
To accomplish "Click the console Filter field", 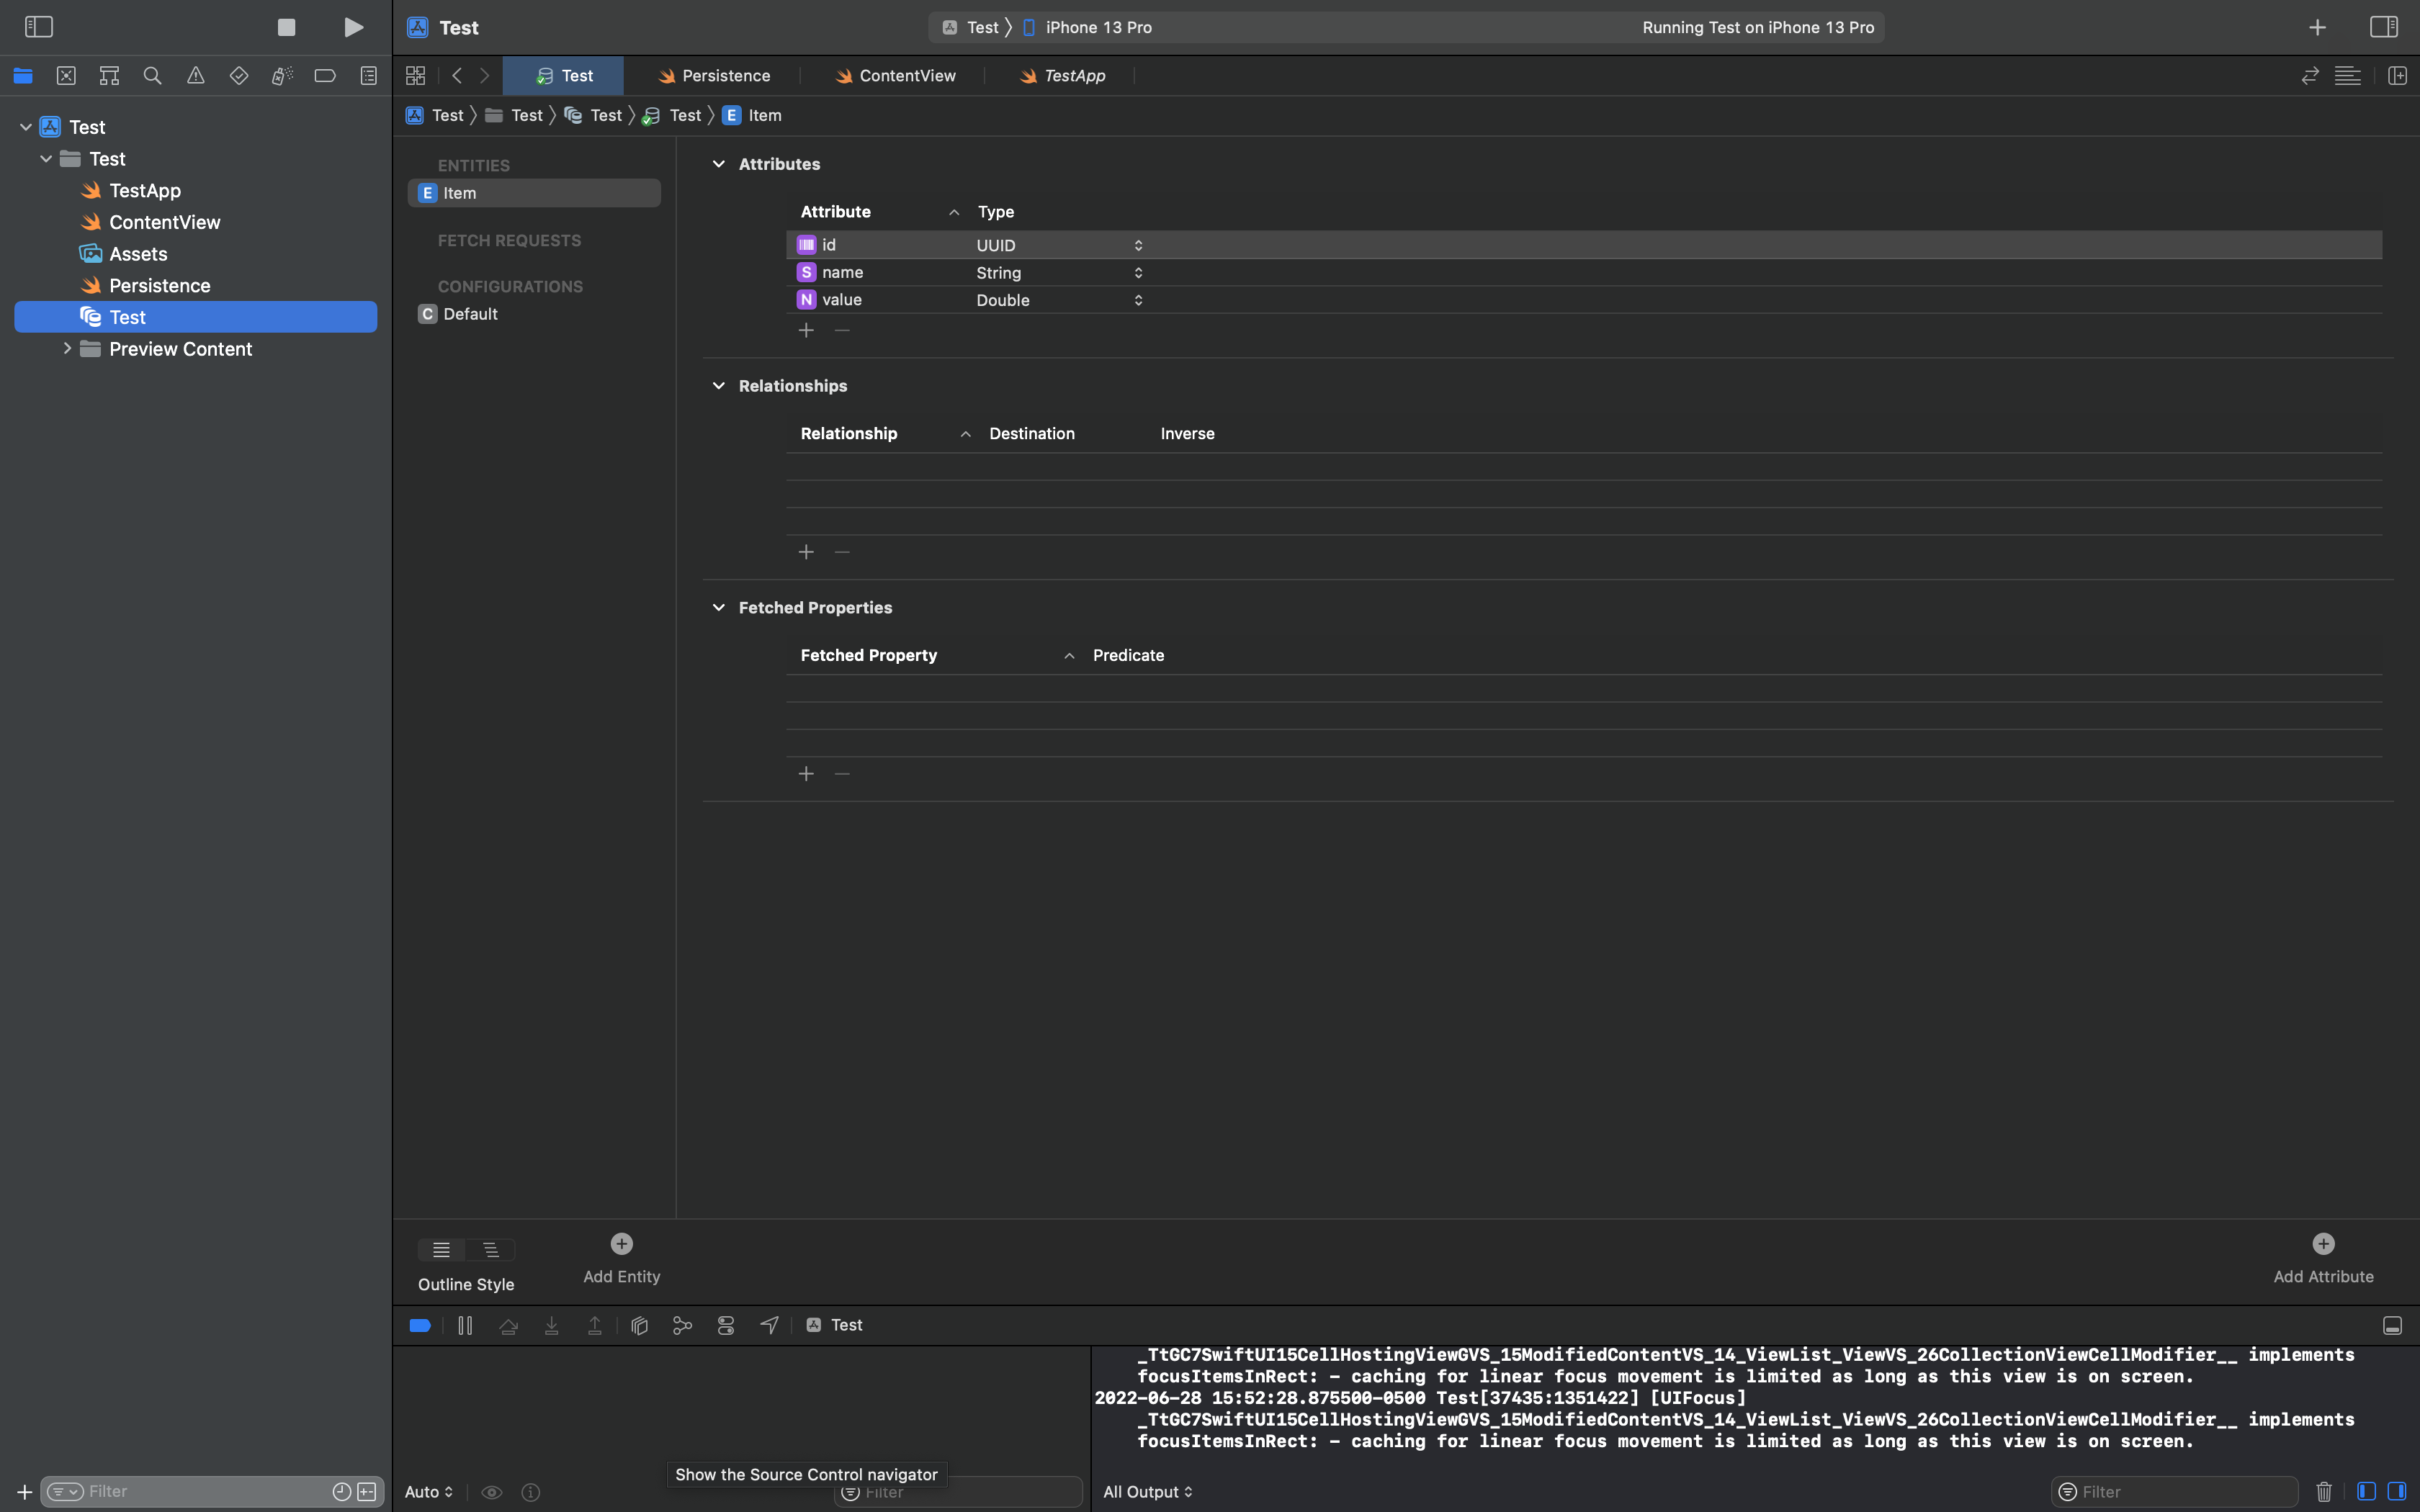I will (2185, 1492).
